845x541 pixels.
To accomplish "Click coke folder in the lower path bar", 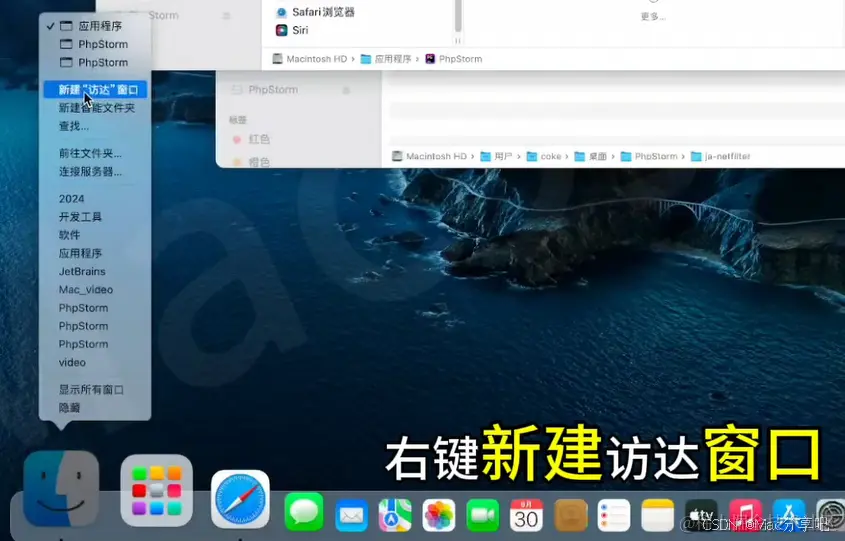I will (x=544, y=156).
